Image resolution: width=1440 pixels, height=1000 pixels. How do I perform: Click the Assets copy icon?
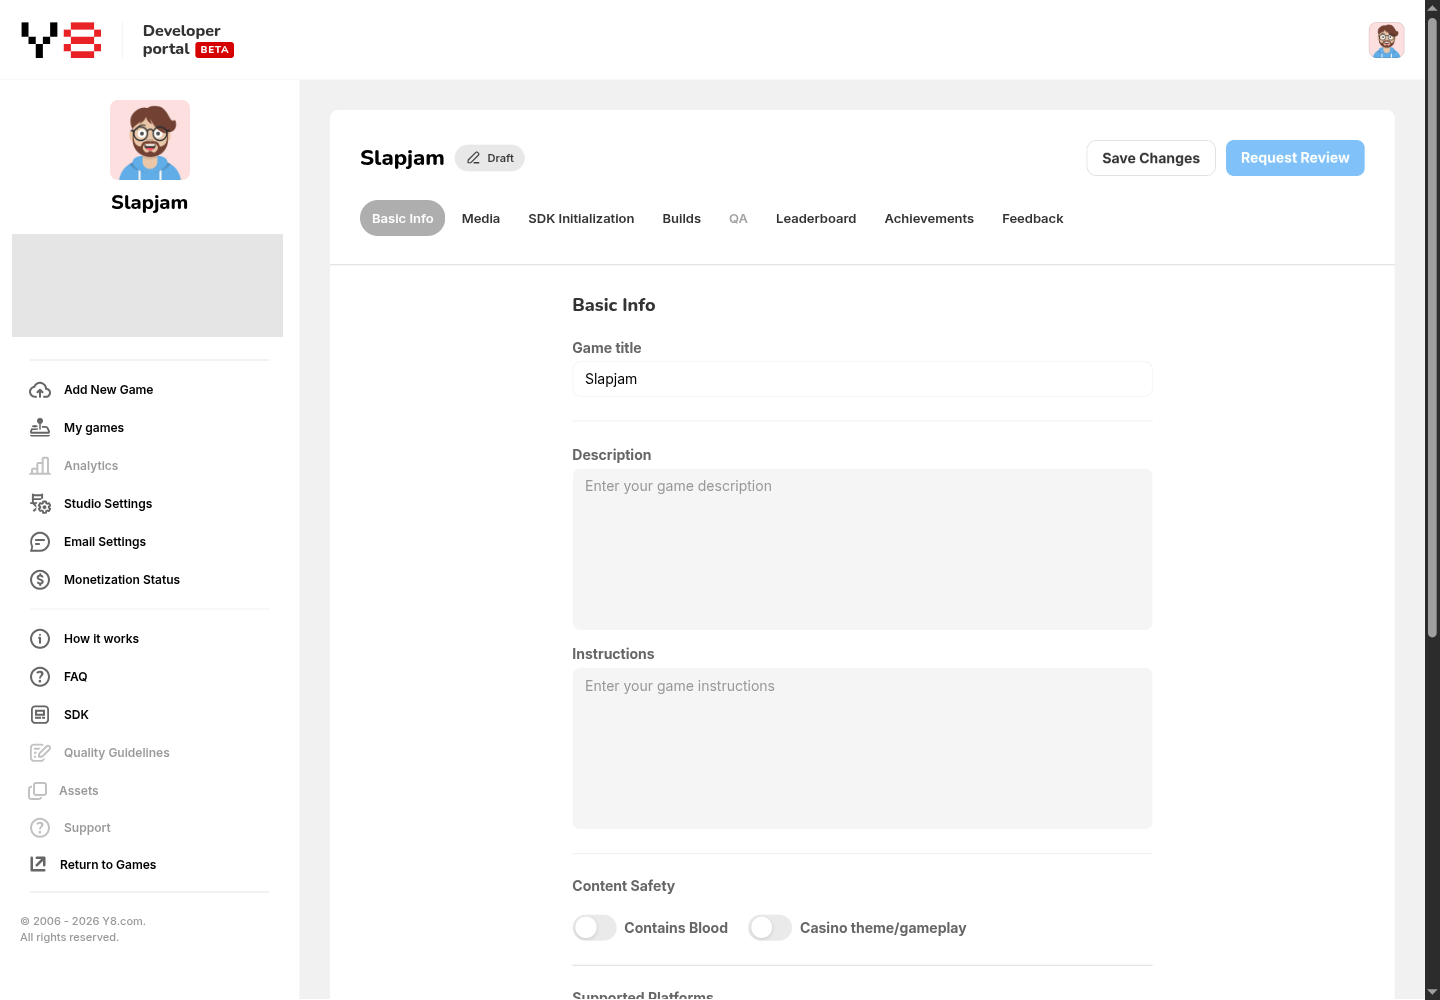point(38,791)
